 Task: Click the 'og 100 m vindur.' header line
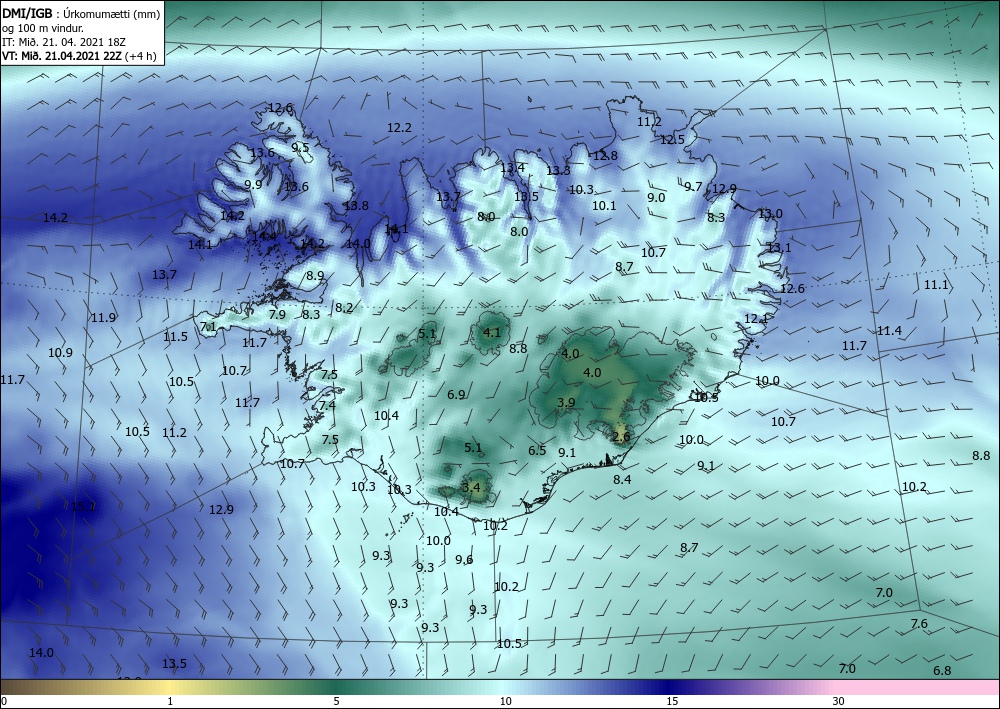[x=42, y=28]
